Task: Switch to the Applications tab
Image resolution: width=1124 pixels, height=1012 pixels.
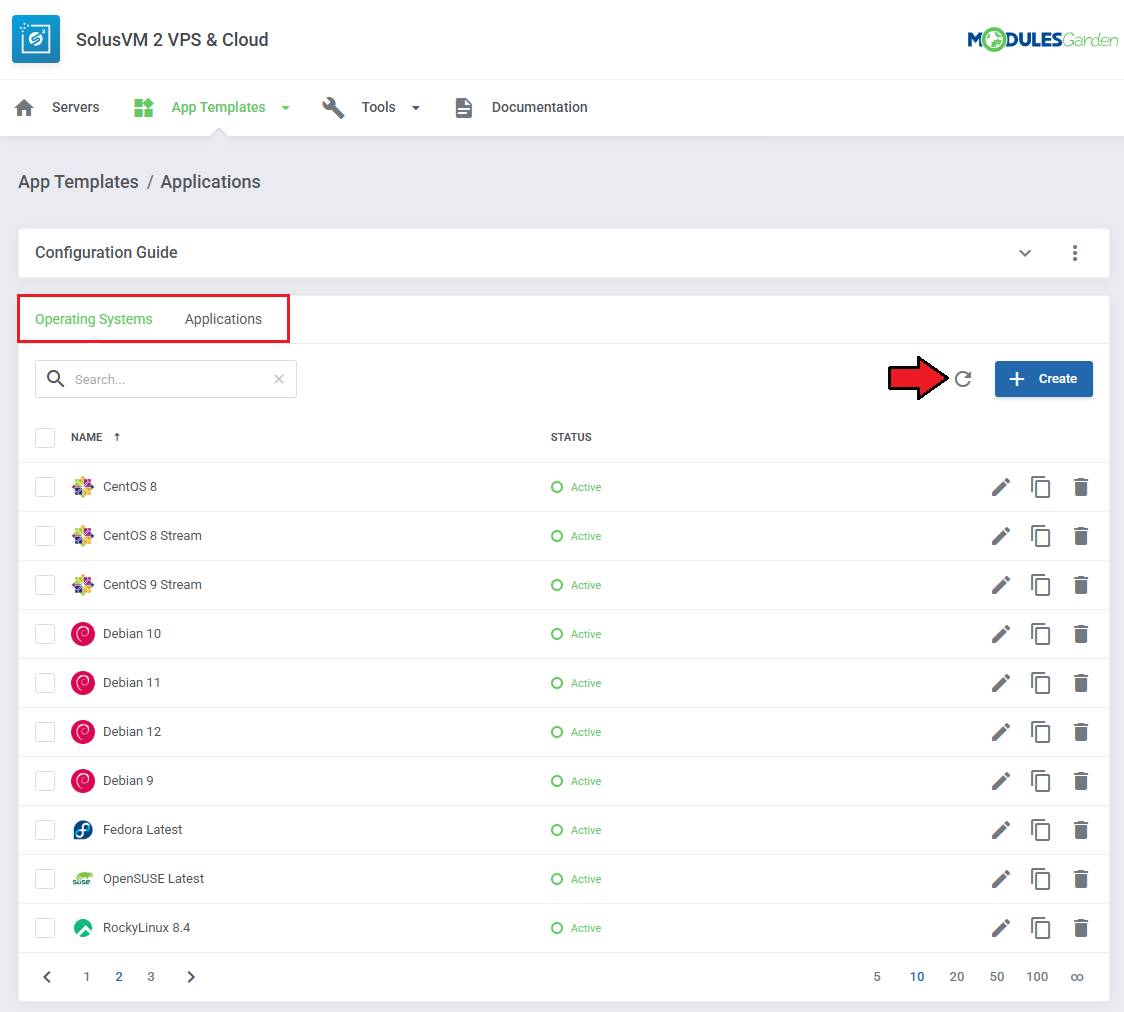Action: coord(223,319)
